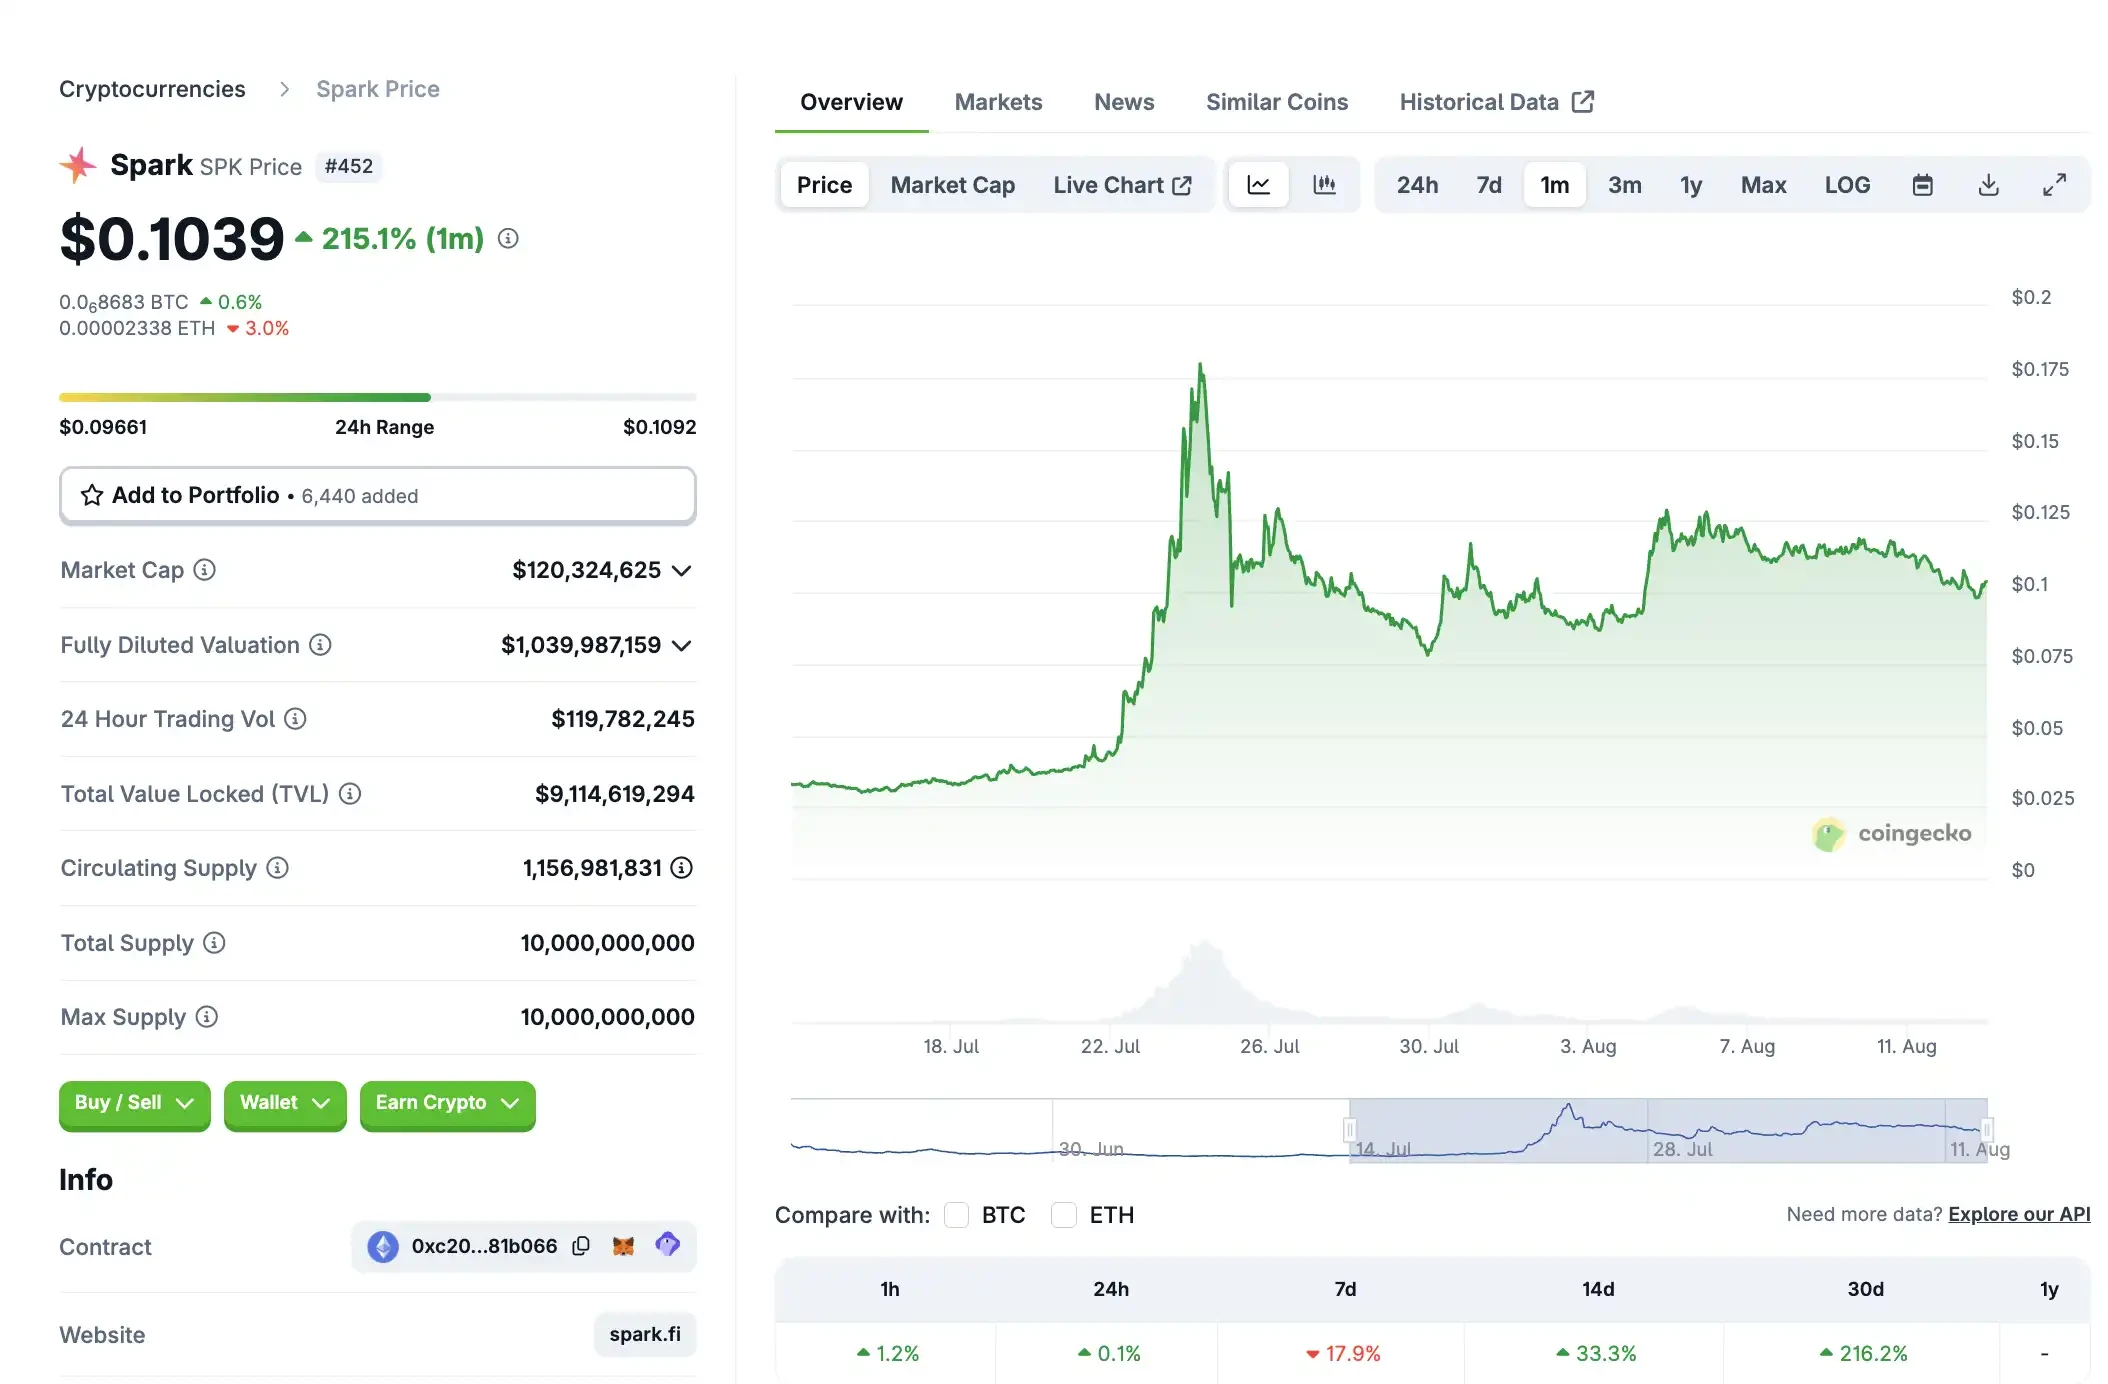Select the line chart view icon
This screenshot has width=2108, height=1384.
point(1258,184)
